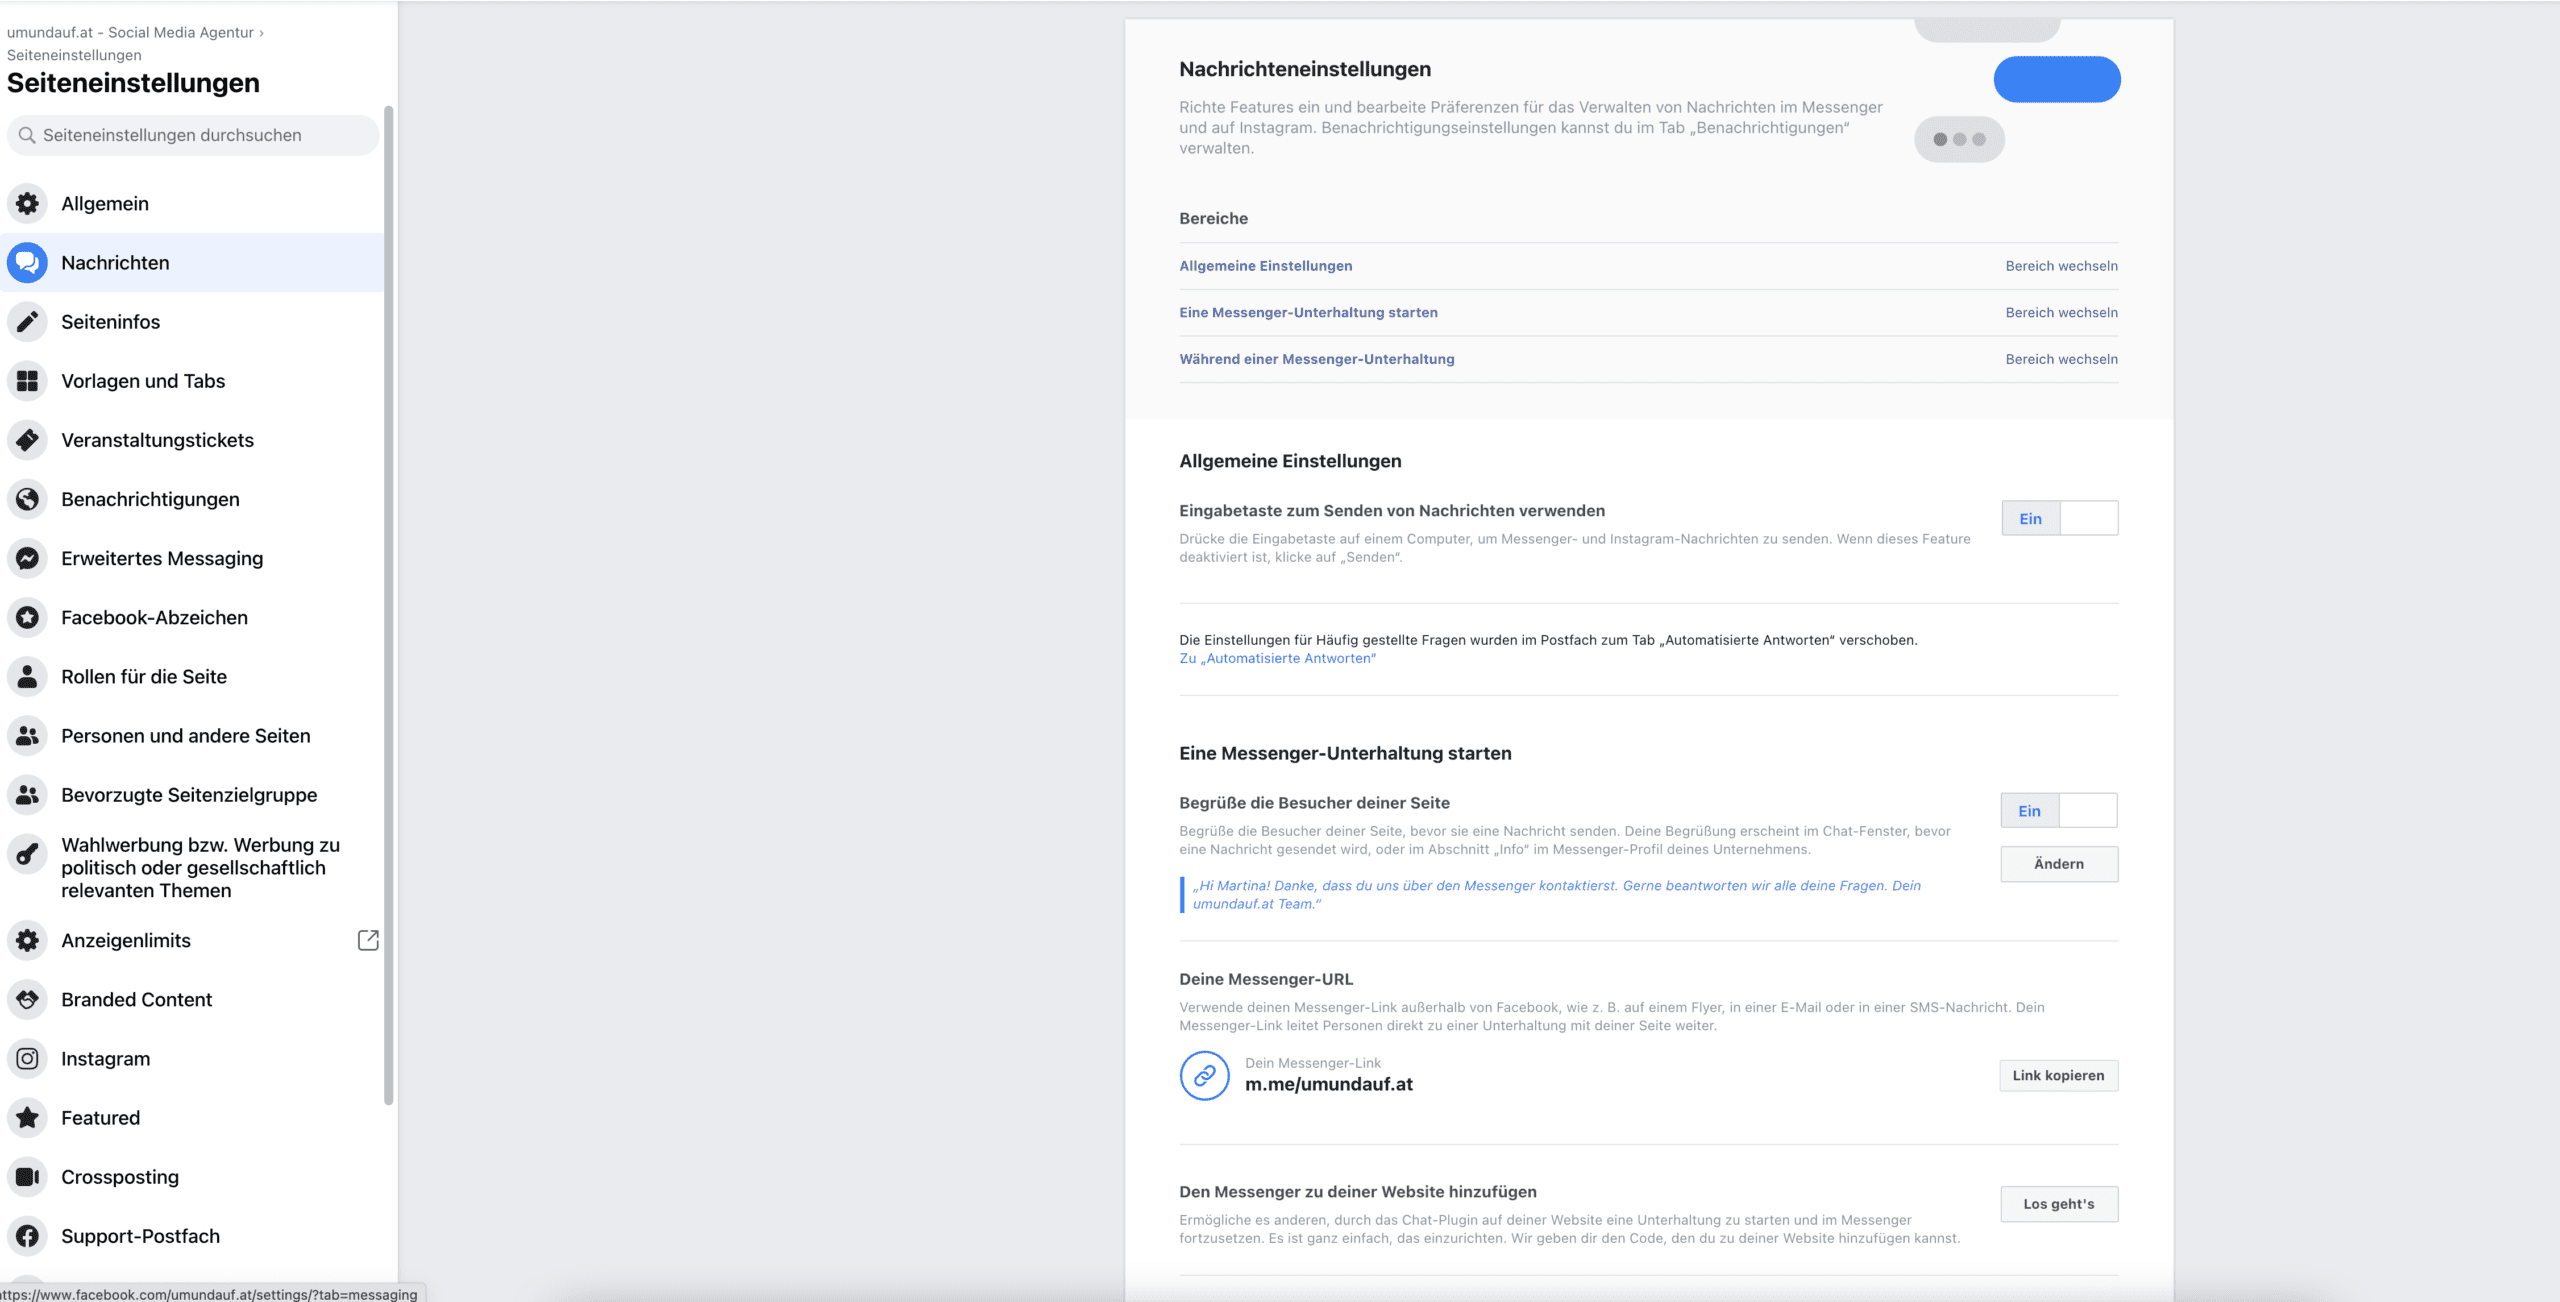Click Link kopieren button
This screenshot has height=1302, width=2560.
(2058, 1075)
